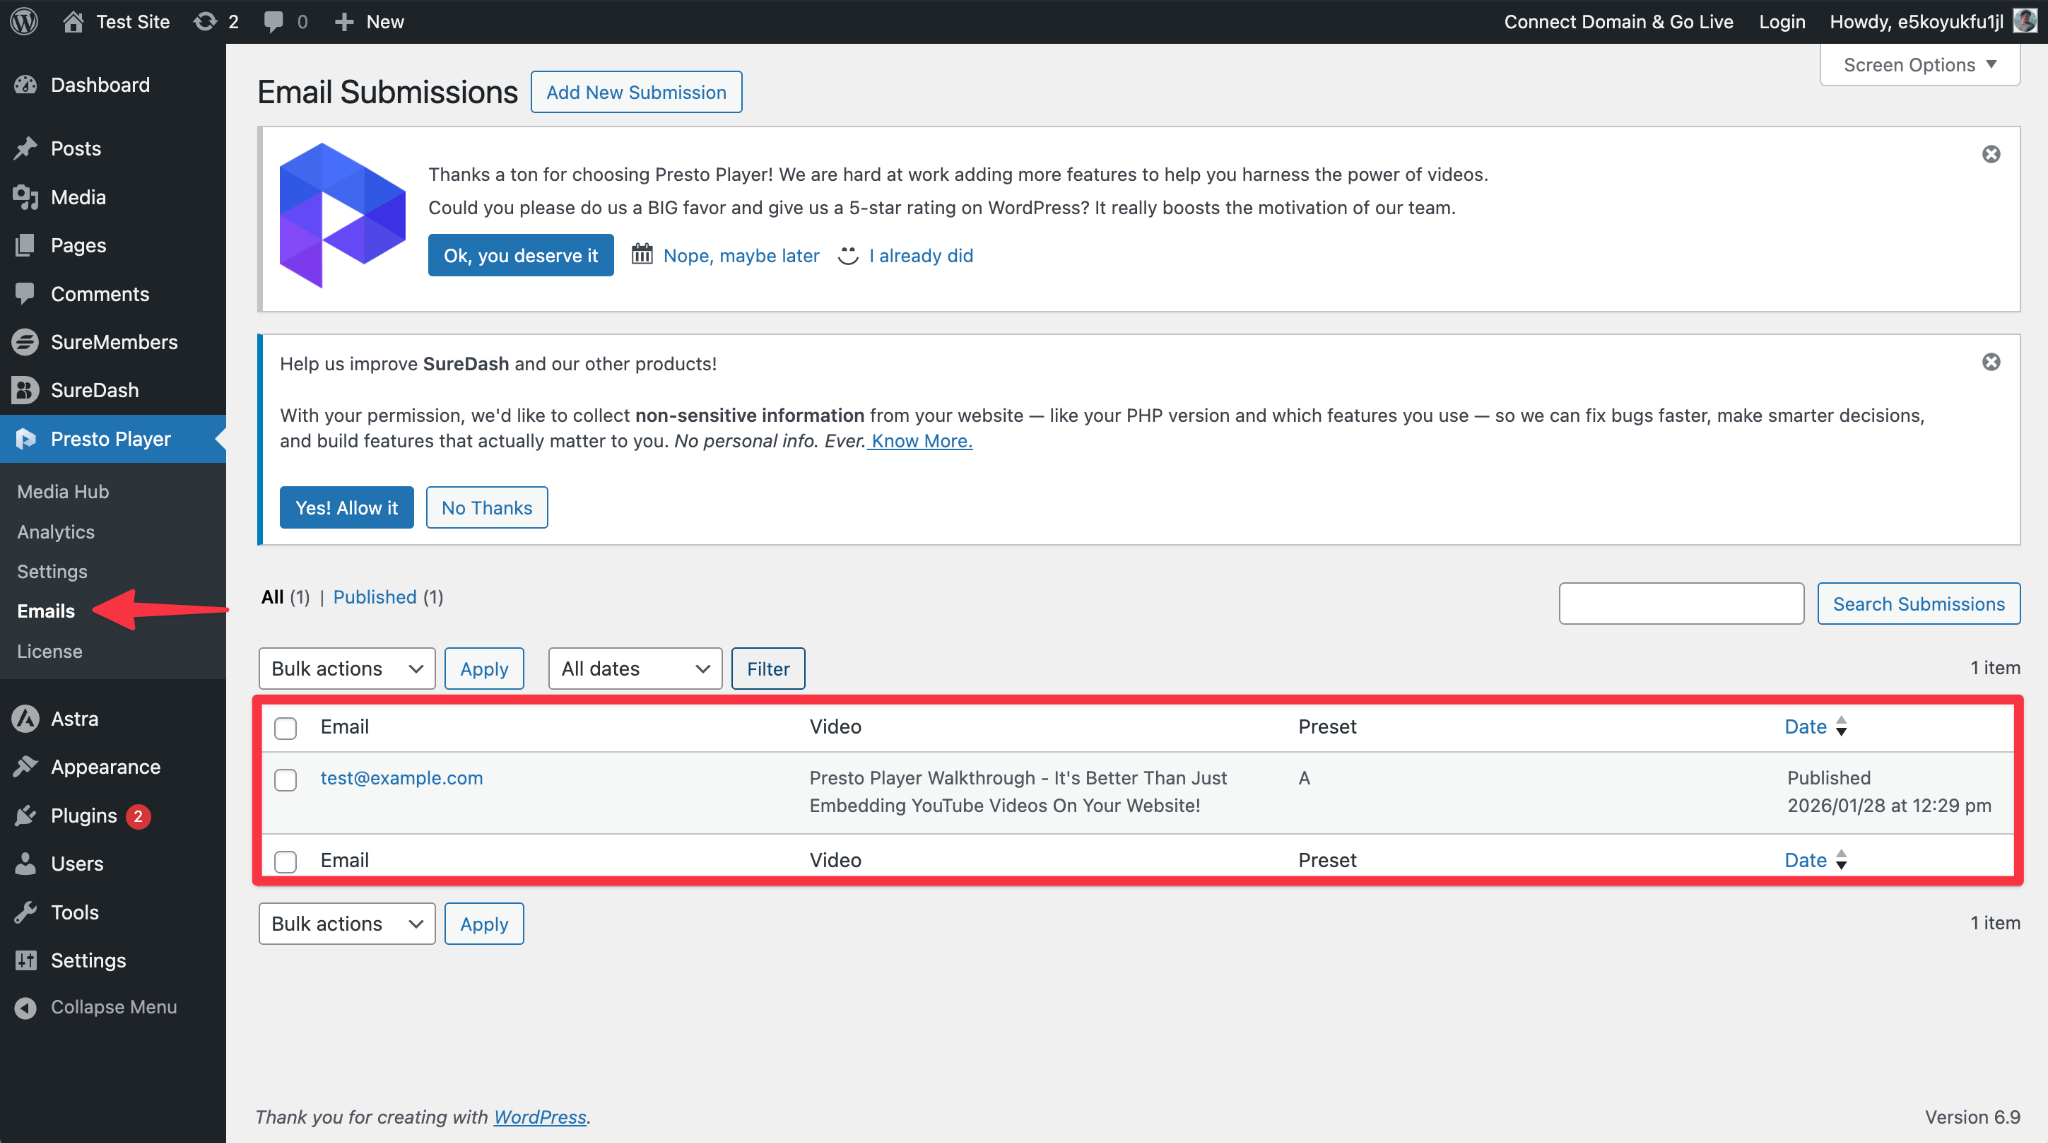
Task: Open the All dates filter dropdown
Action: [x=635, y=669]
